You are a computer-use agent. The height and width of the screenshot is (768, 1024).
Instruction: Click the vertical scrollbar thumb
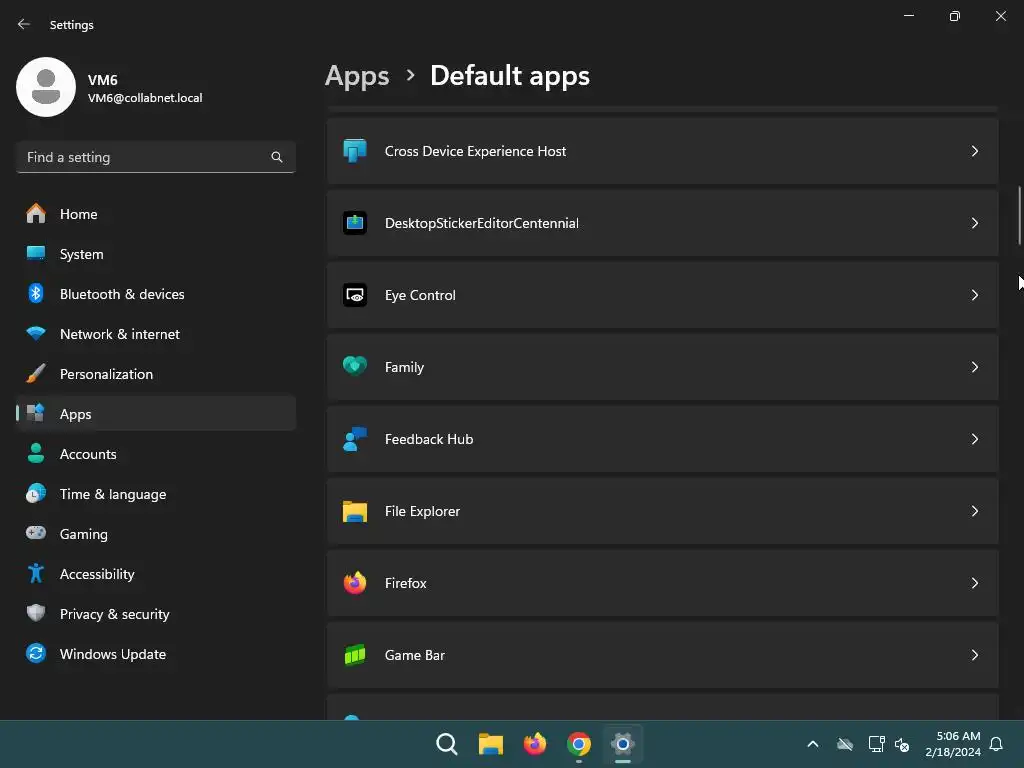tap(1019, 216)
